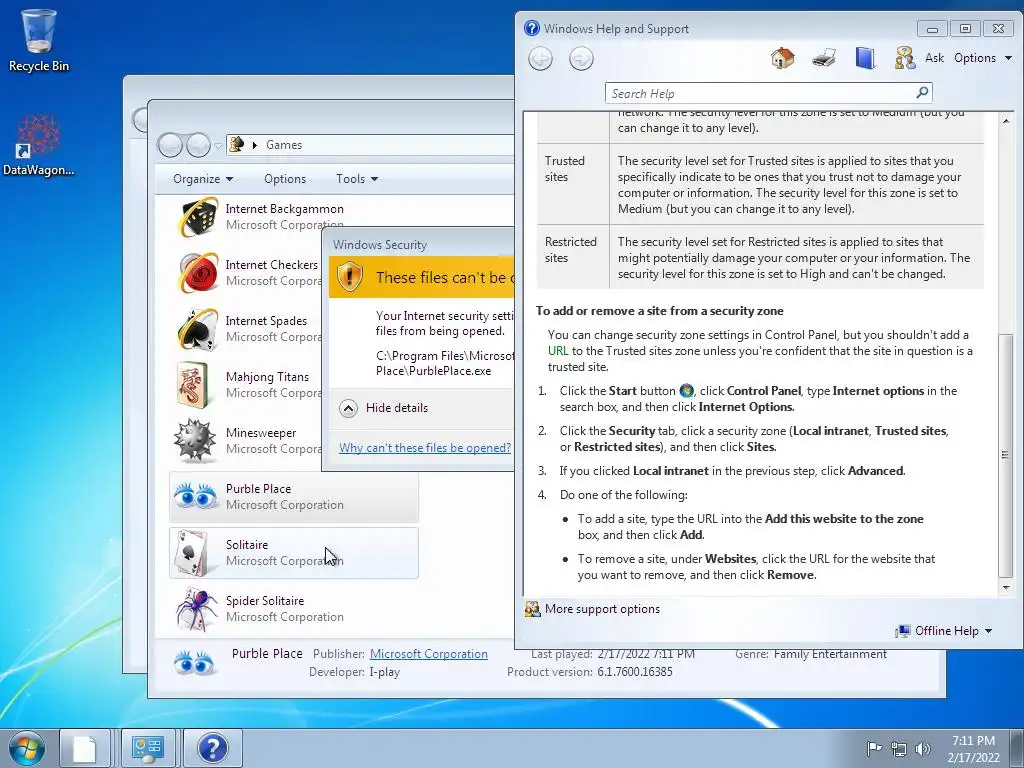The width and height of the screenshot is (1024, 768).
Task: Open the Organize dropdown in Games
Action: [x=202, y=179]
